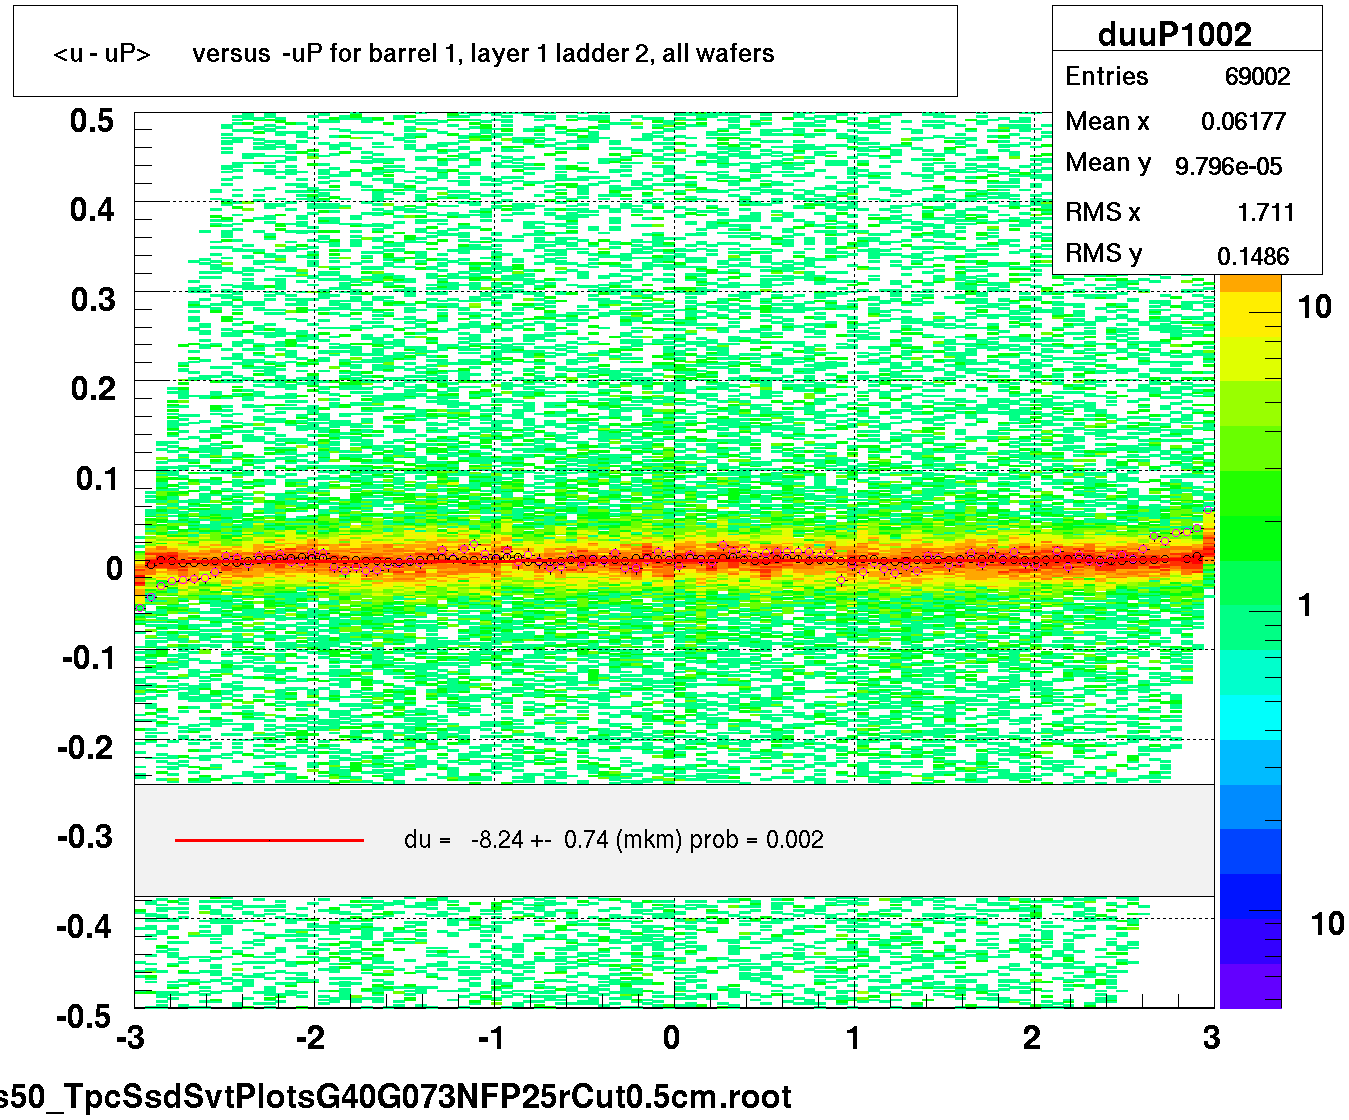
Task: Click the y-axis label 0.3
Action: tap(92, 300)
